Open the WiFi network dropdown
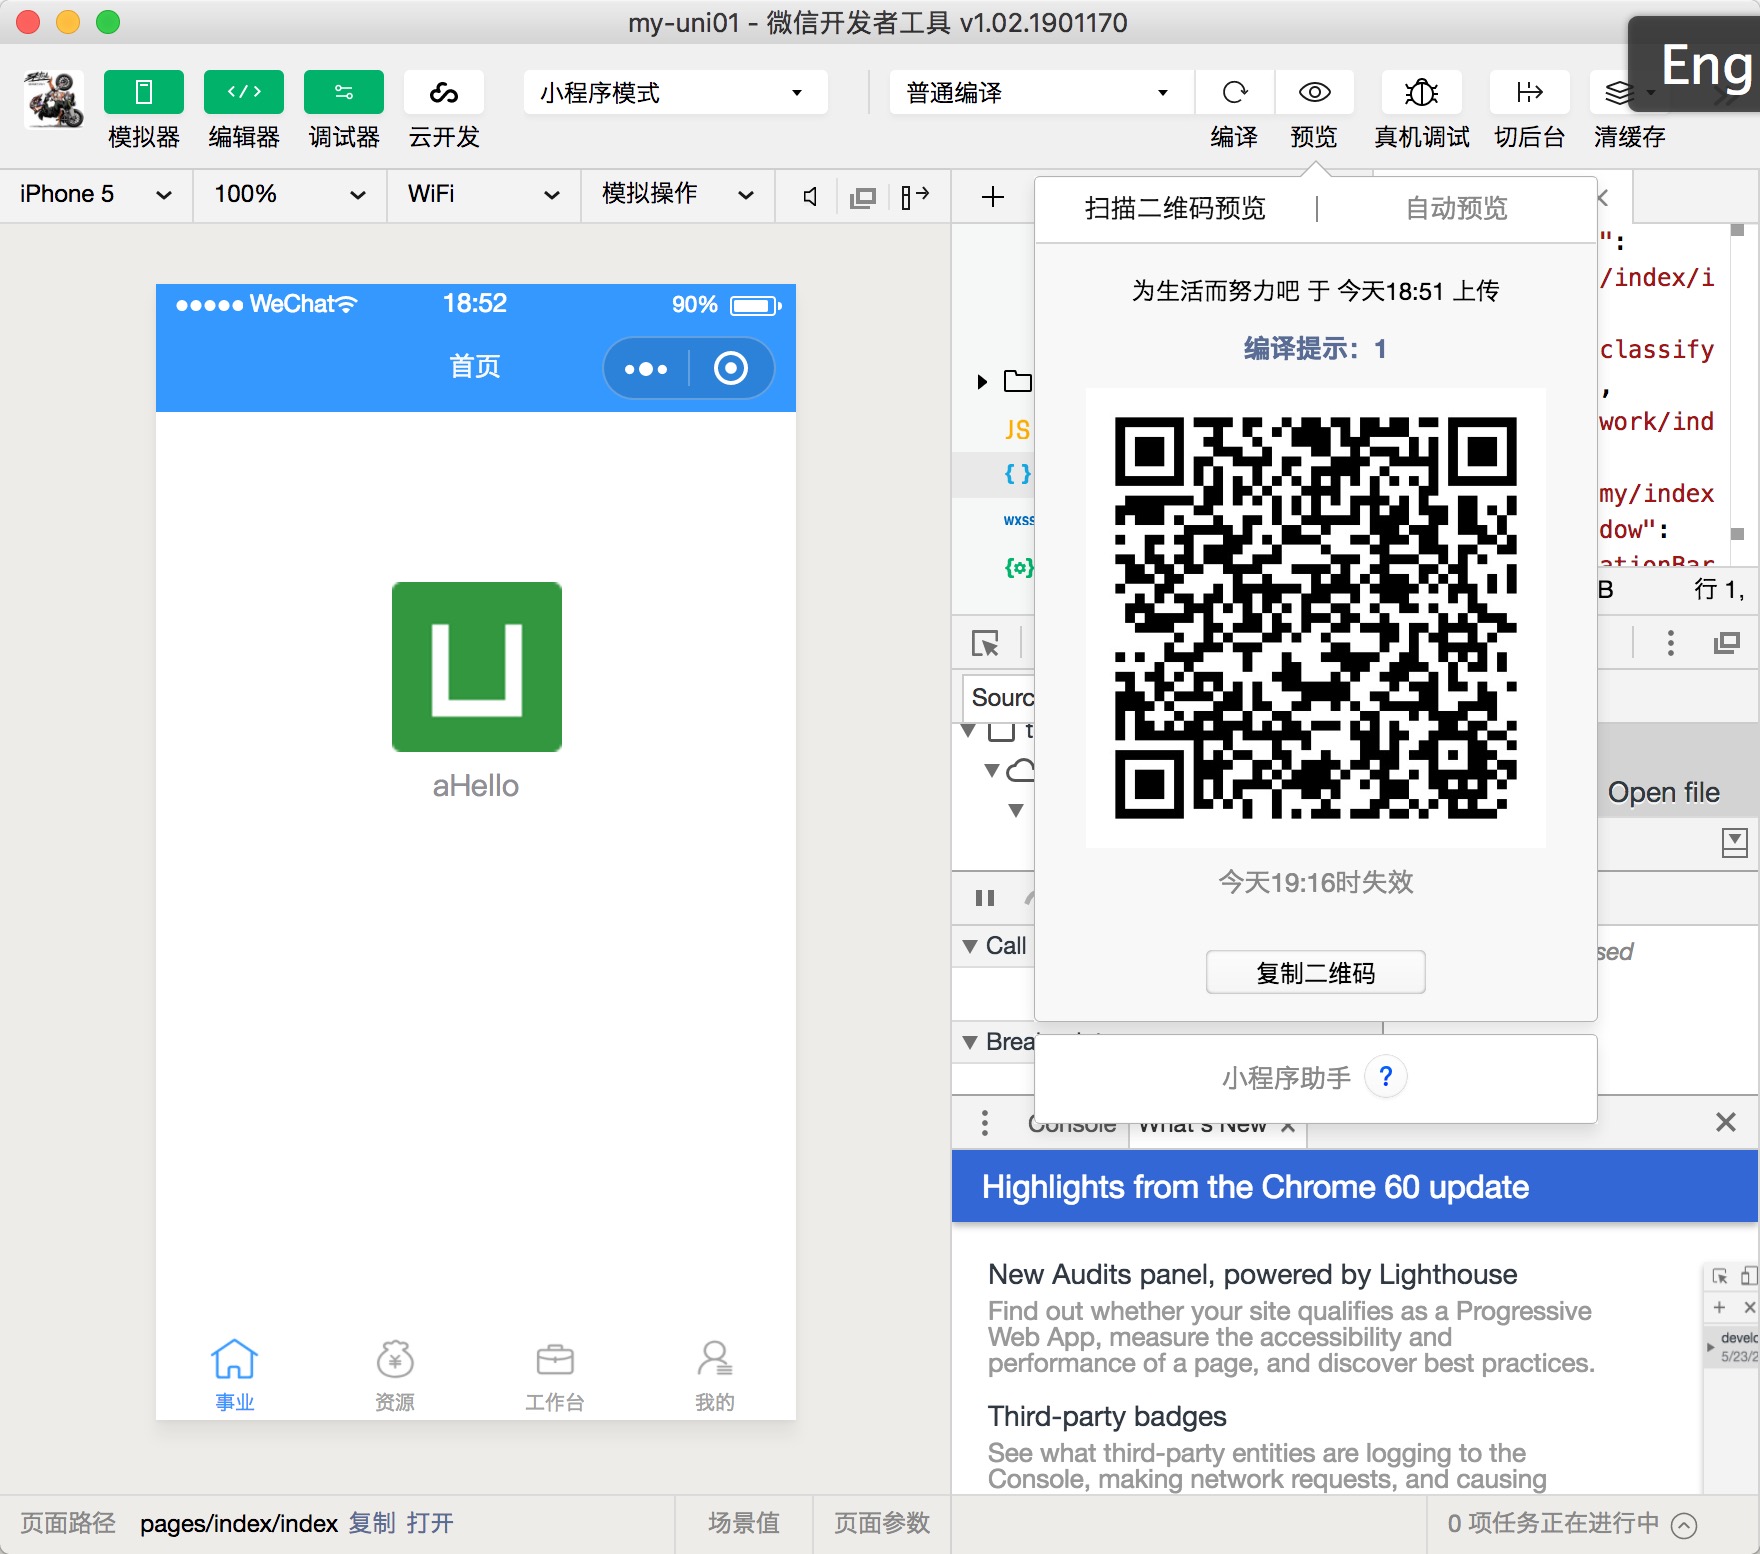The width and height of the screenshot is (1760, 1554). coord(483,194)
